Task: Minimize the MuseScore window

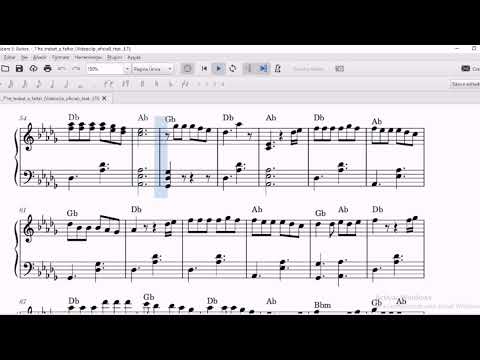Action: point(458,49)
